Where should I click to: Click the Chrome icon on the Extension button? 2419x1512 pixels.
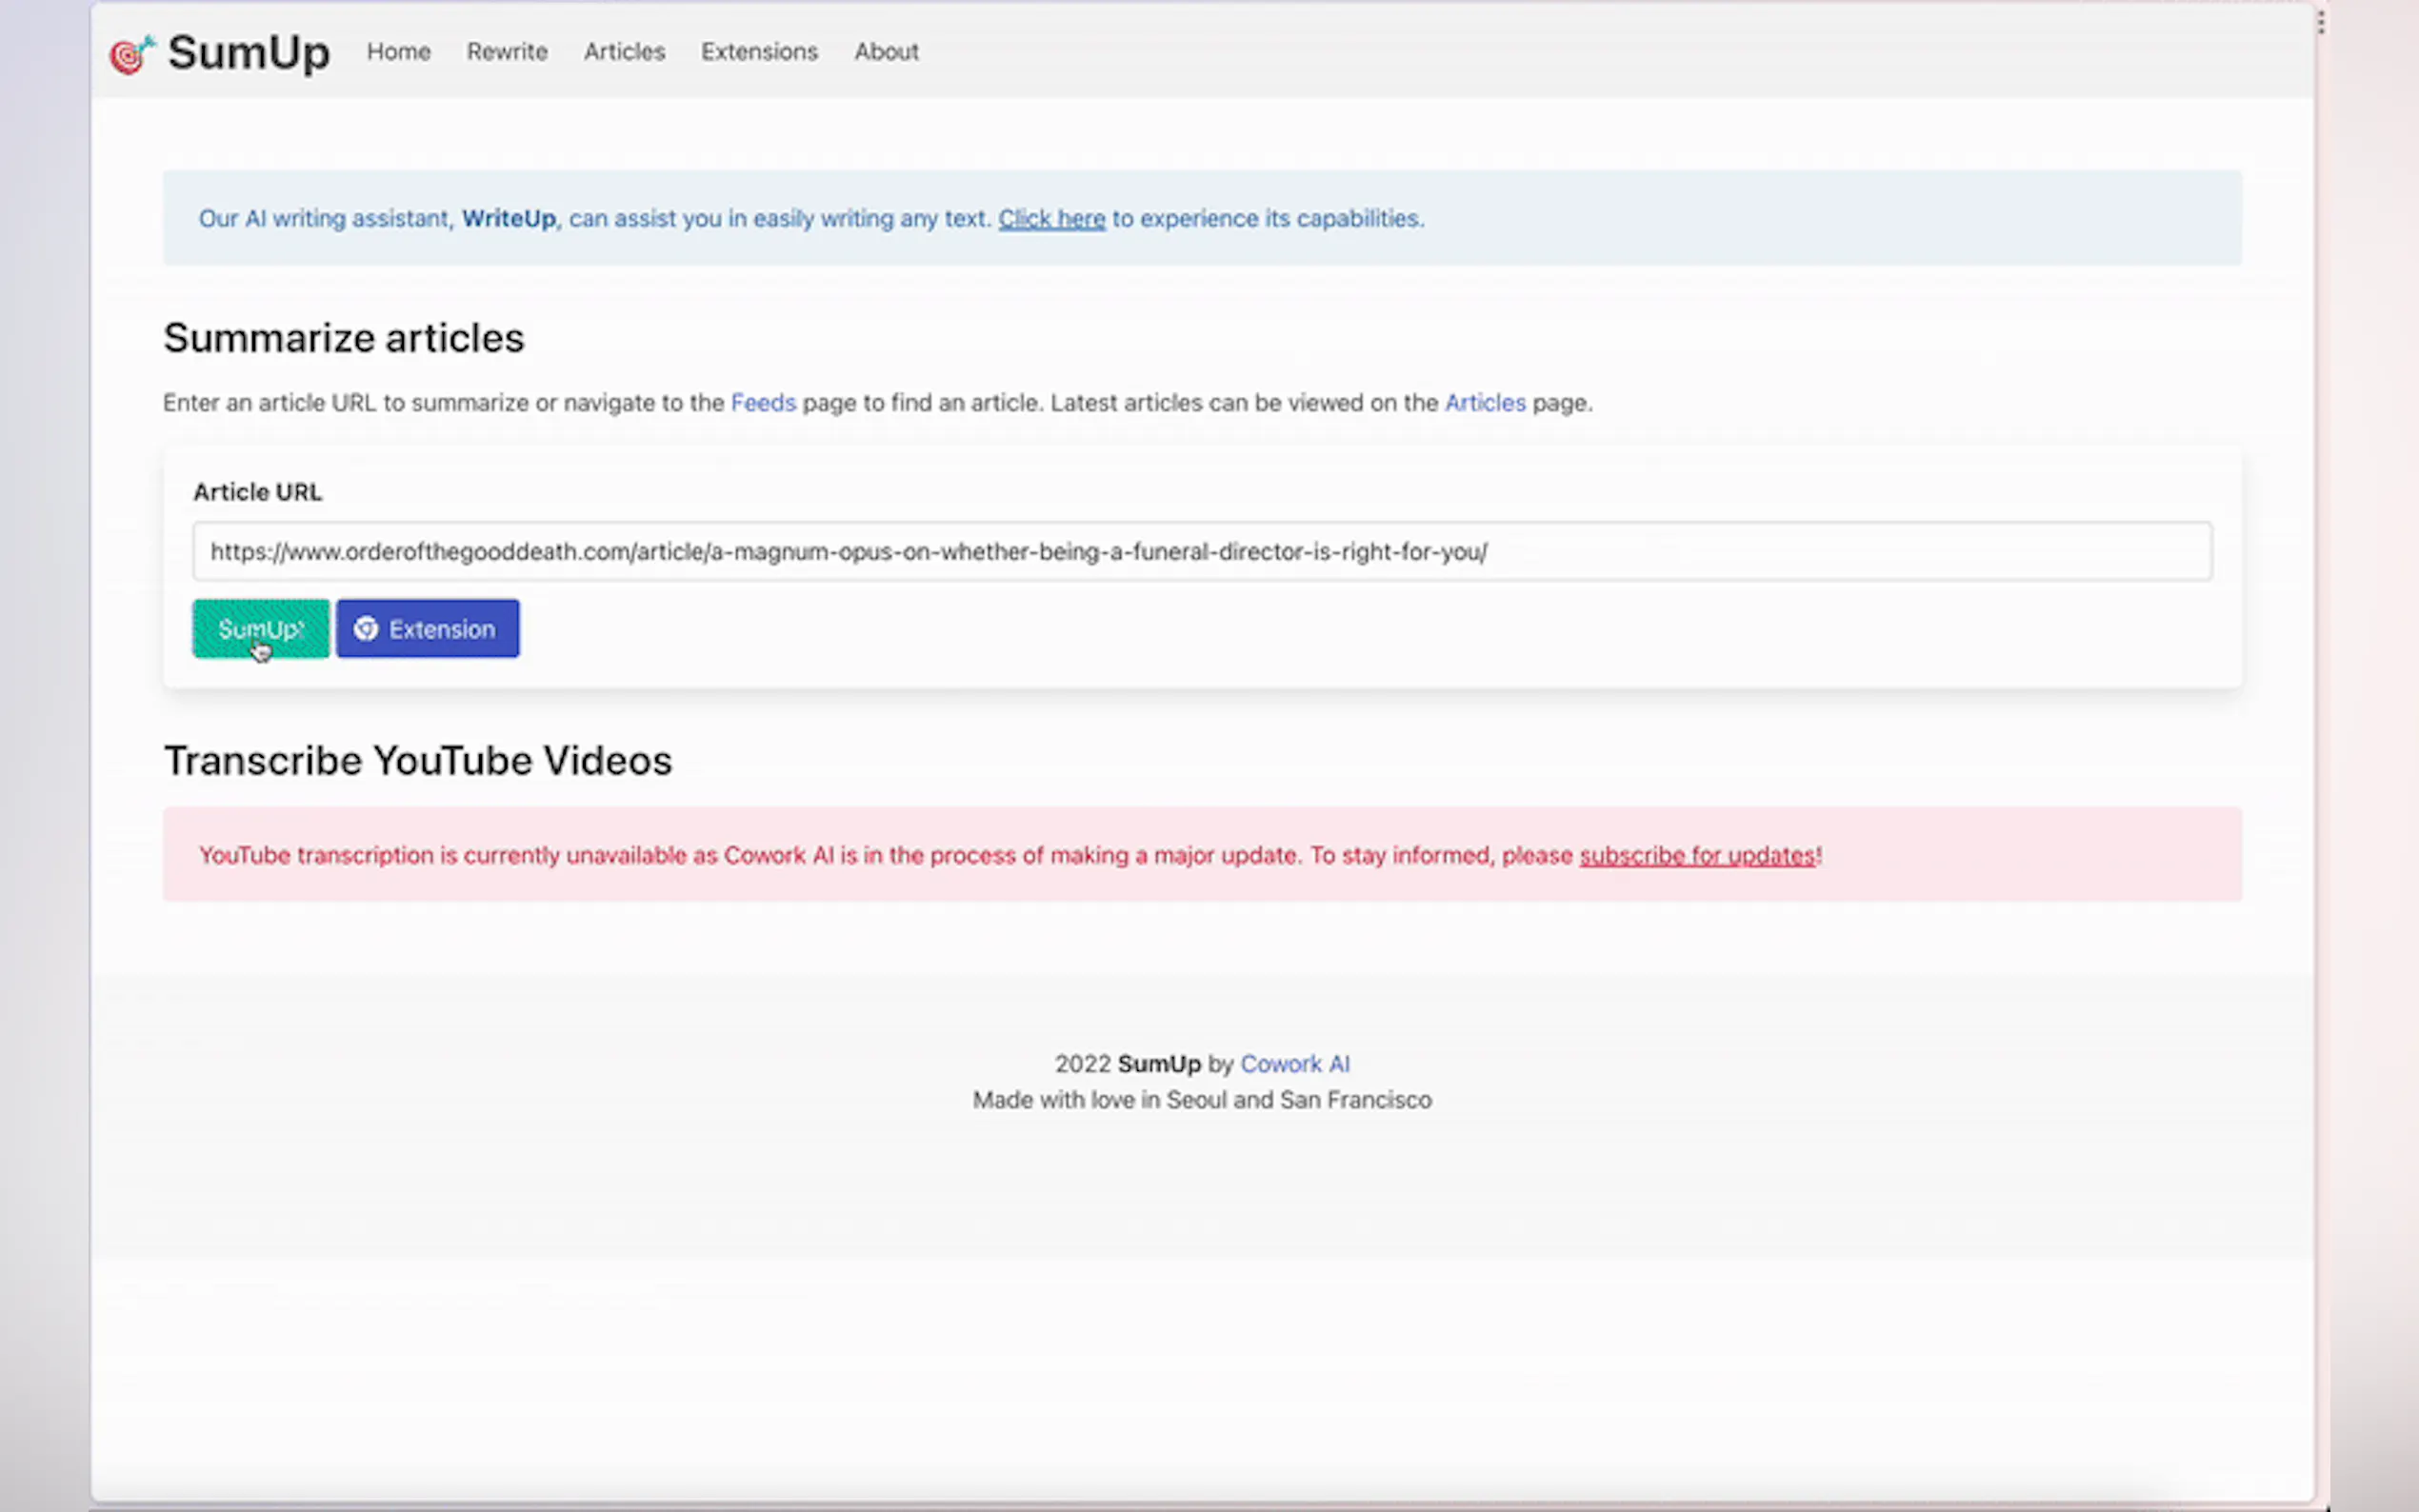(366, 628)
